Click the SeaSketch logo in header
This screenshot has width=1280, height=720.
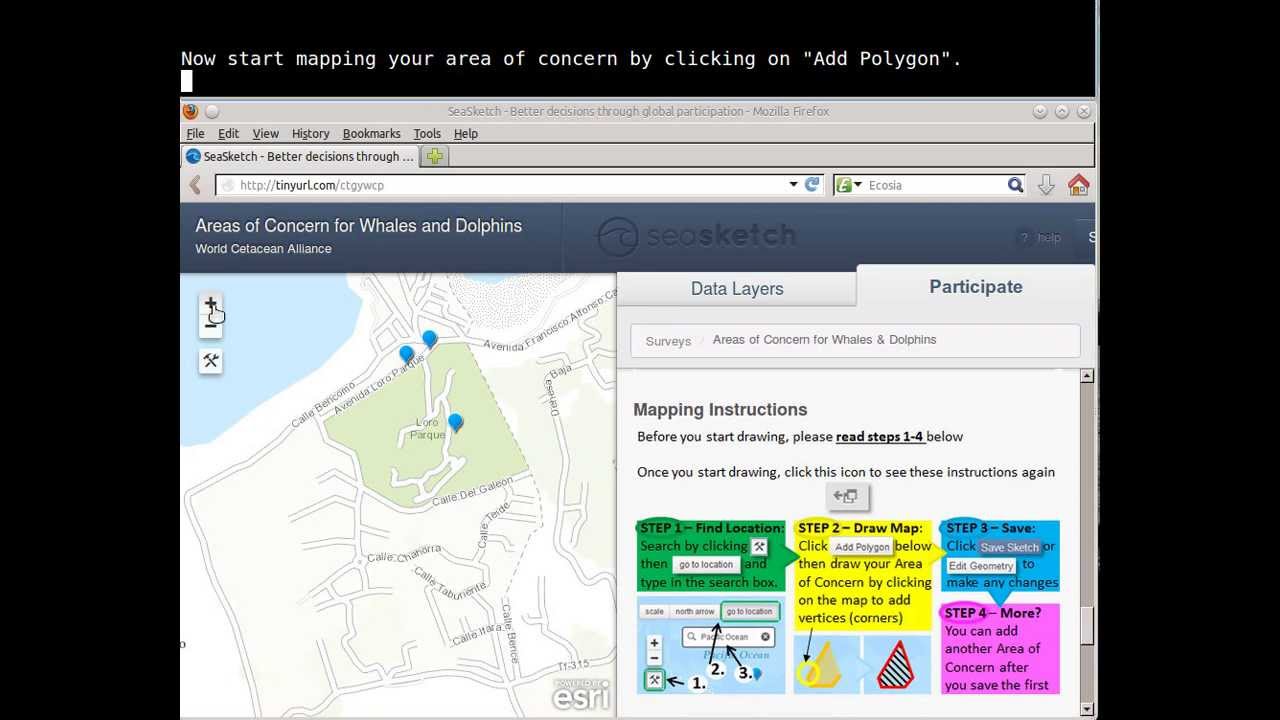696,236
